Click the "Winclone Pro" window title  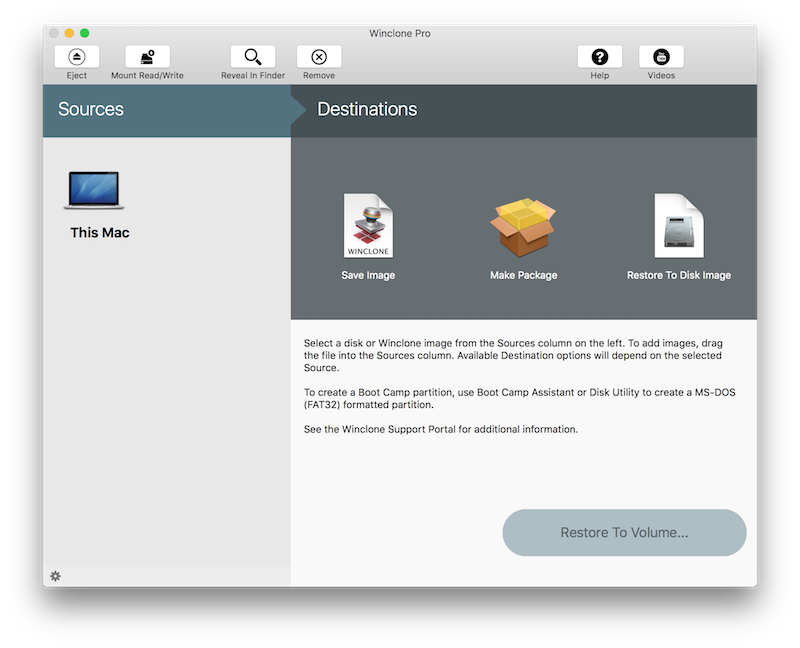point(400,34)
